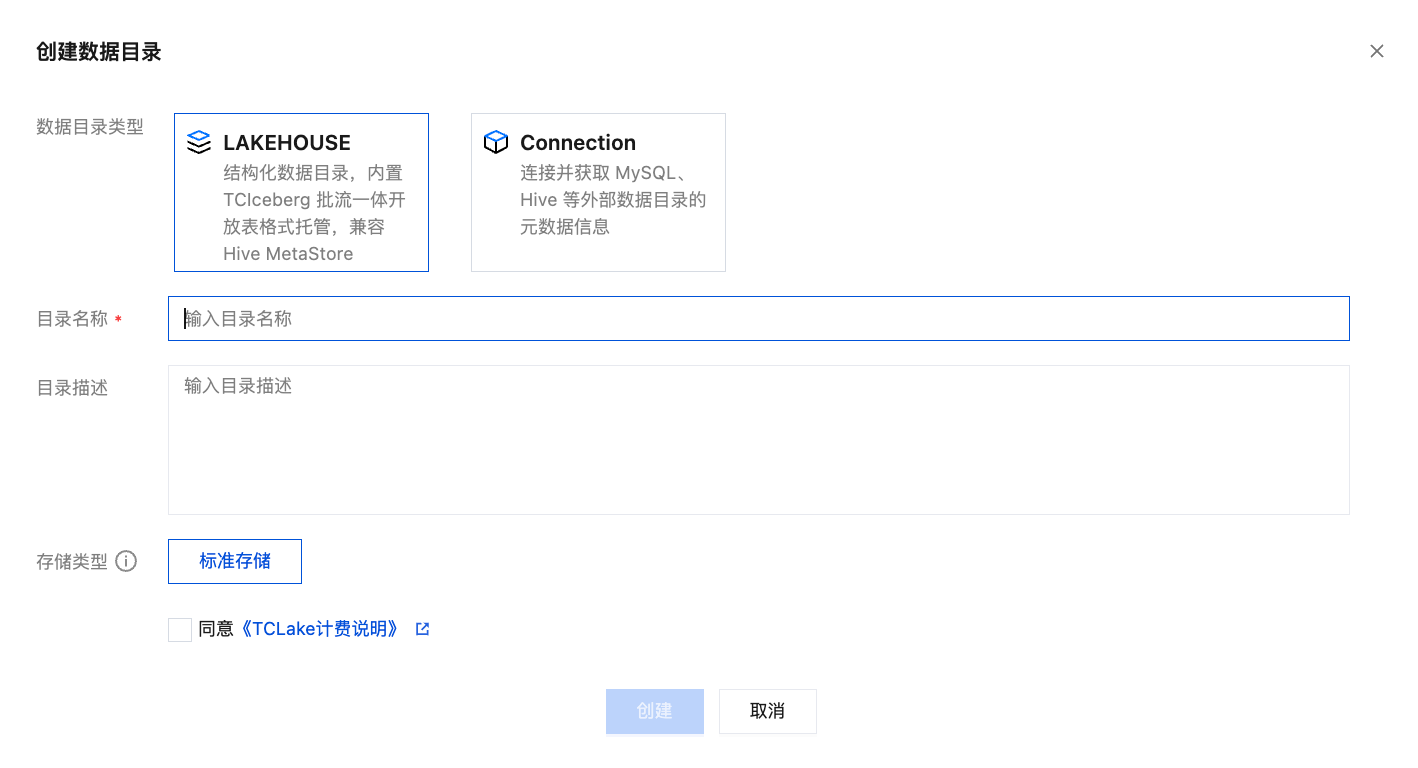Click the Connection cube icon
This screenshot has height=768, width=1418.
click(x=496, y=142)
